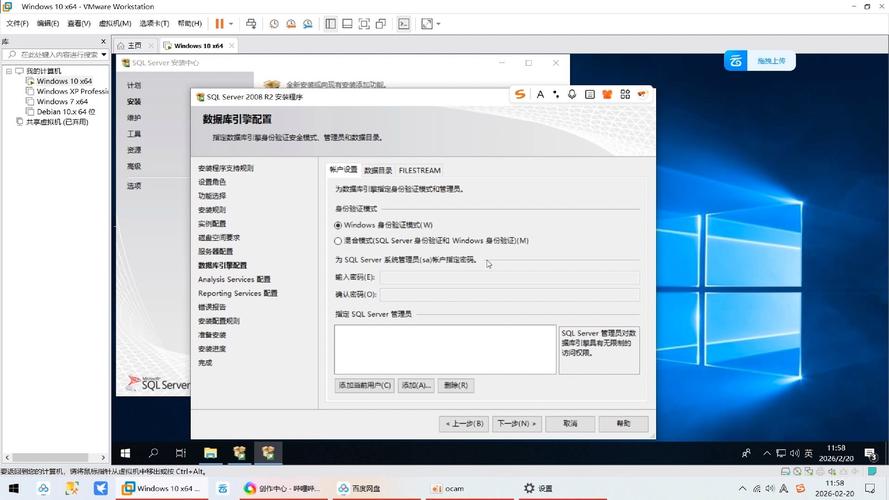Screen dimensions: 889x500
Task: Toggle the VMware library sidebar view
Action: point(331,24)
